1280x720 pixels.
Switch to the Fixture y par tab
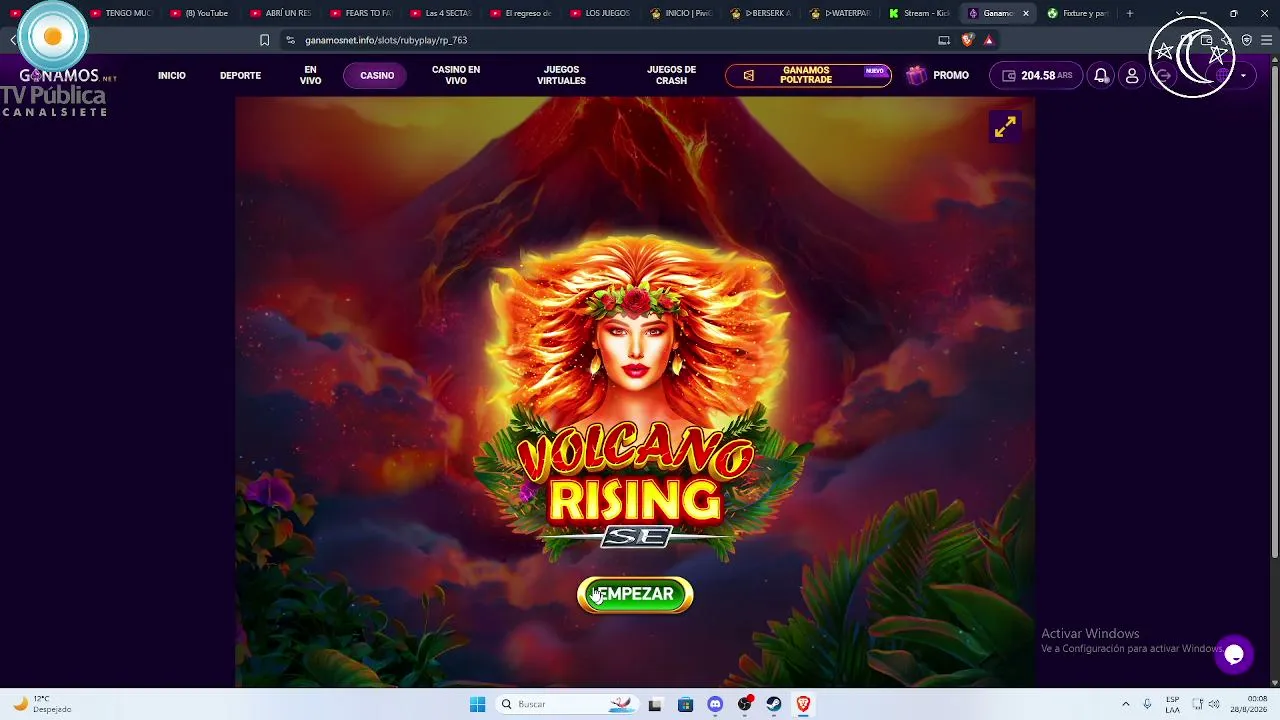pyautogui.click(x=1079, y=13)
